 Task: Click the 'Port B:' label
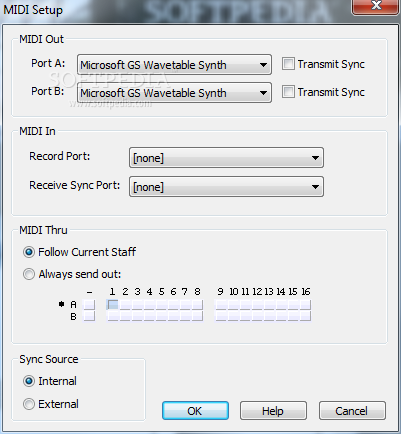[48, 91]
